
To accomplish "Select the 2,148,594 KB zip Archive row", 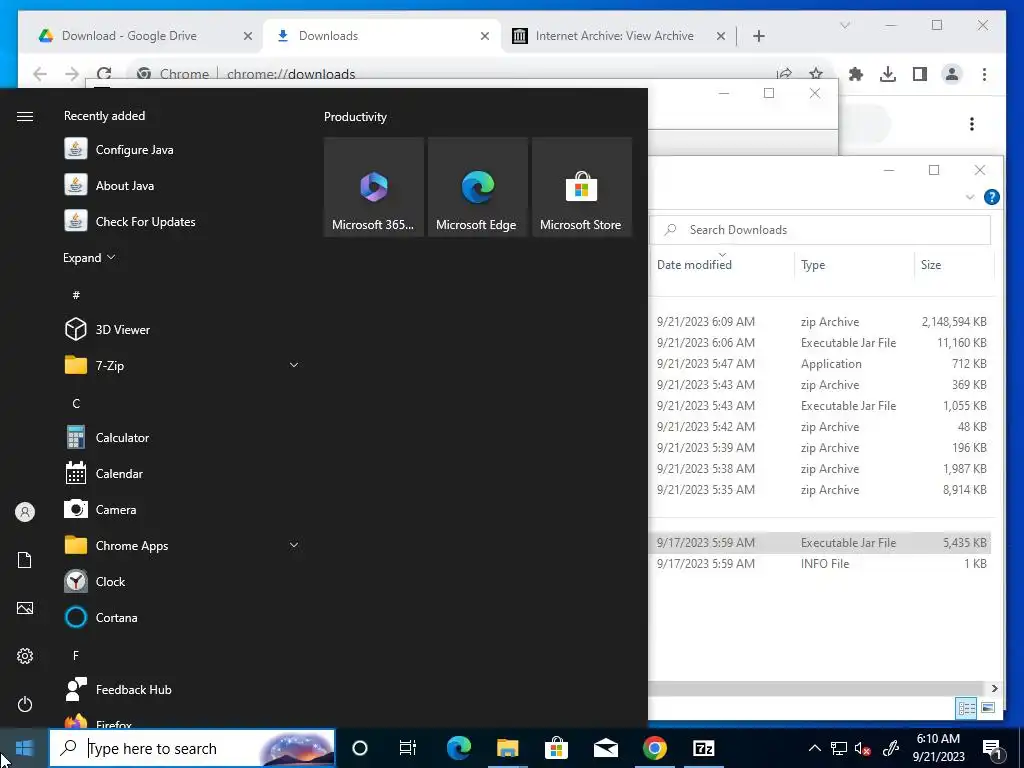I will 821,322.
